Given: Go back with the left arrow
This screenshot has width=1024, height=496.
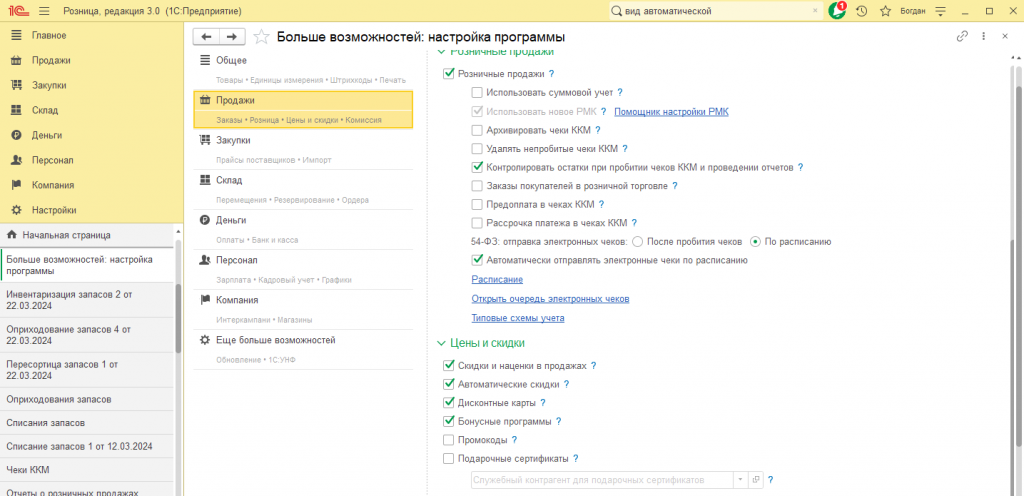Looking at the screenshot, I should click(206, 37).
